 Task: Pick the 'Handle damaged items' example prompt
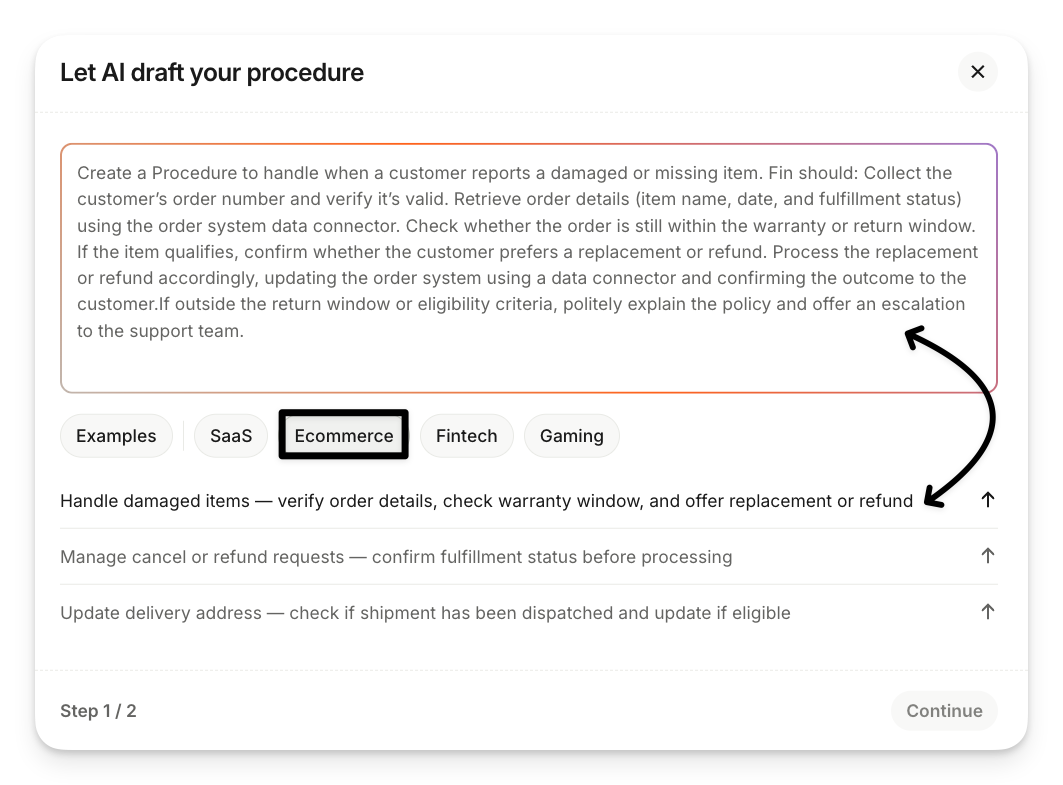(486, 501)
